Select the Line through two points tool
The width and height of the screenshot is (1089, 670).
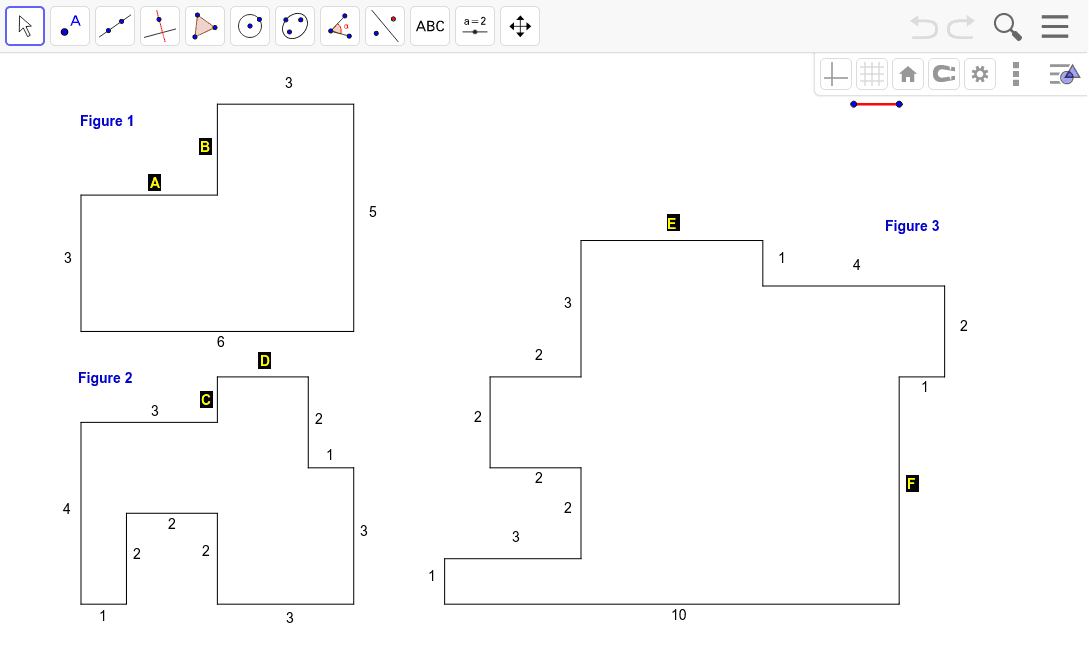tap(115, 26)
